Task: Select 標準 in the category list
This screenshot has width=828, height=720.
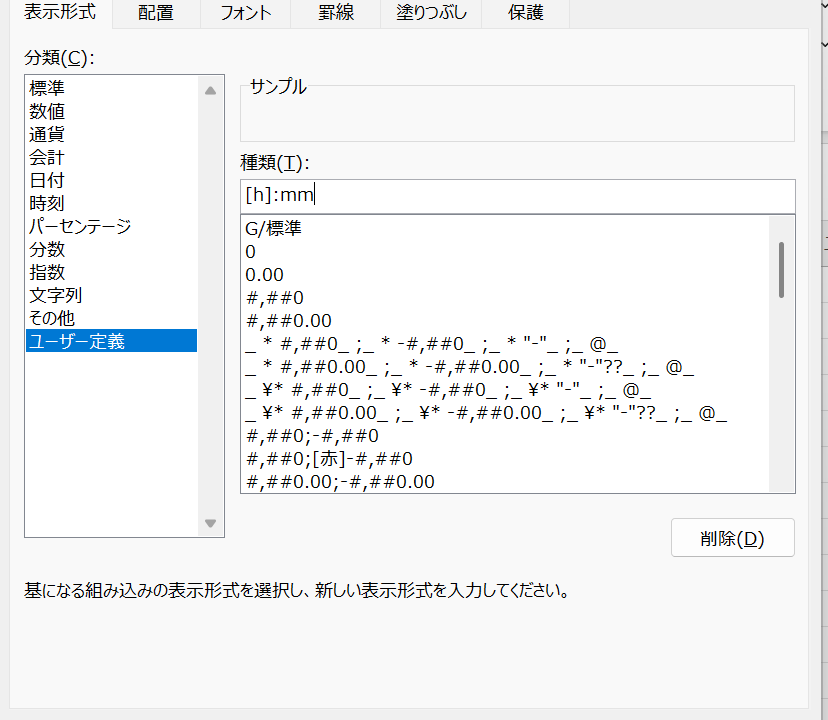Action: pyautogui.click(x=47, y=88)
